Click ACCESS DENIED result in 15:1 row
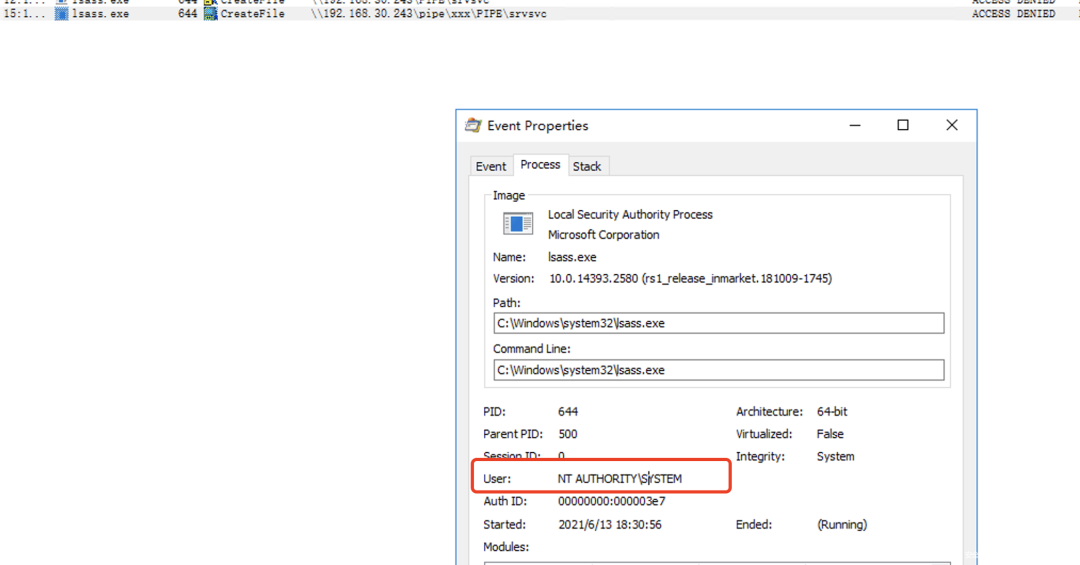 1013,14
